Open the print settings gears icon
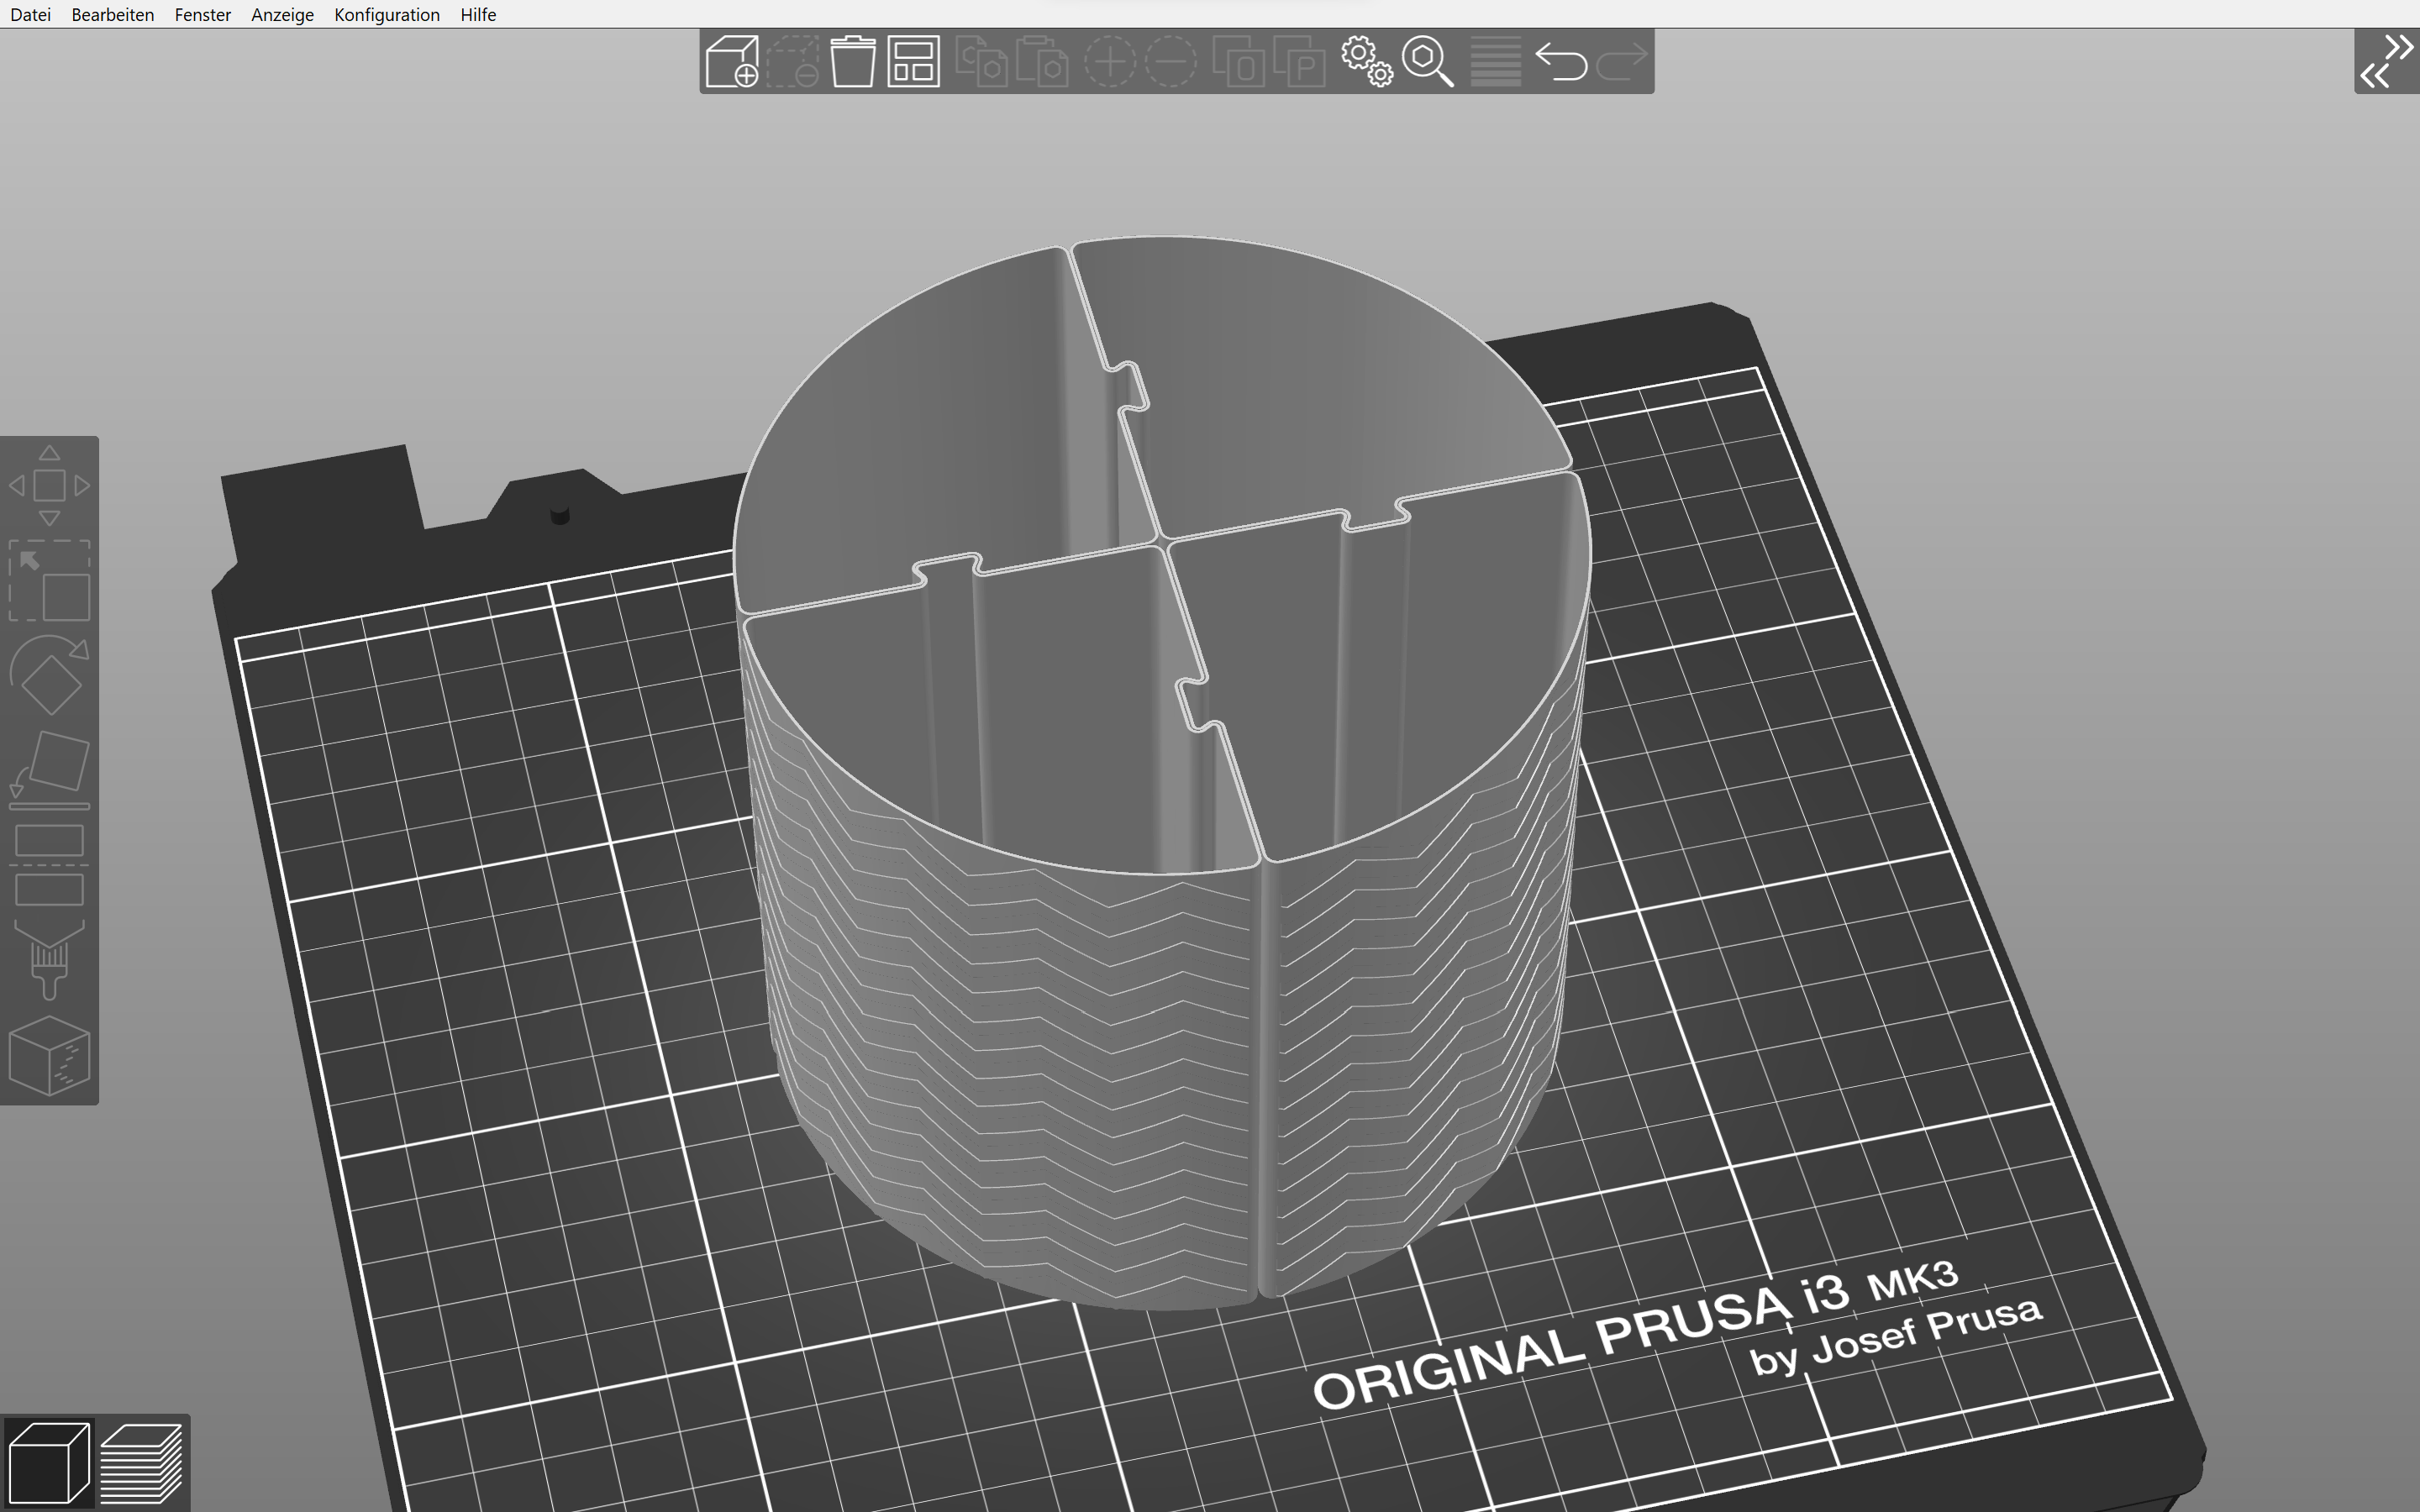This screenshot has height=1512, width=2420. pyautogui.click(x=1365, y=62)
